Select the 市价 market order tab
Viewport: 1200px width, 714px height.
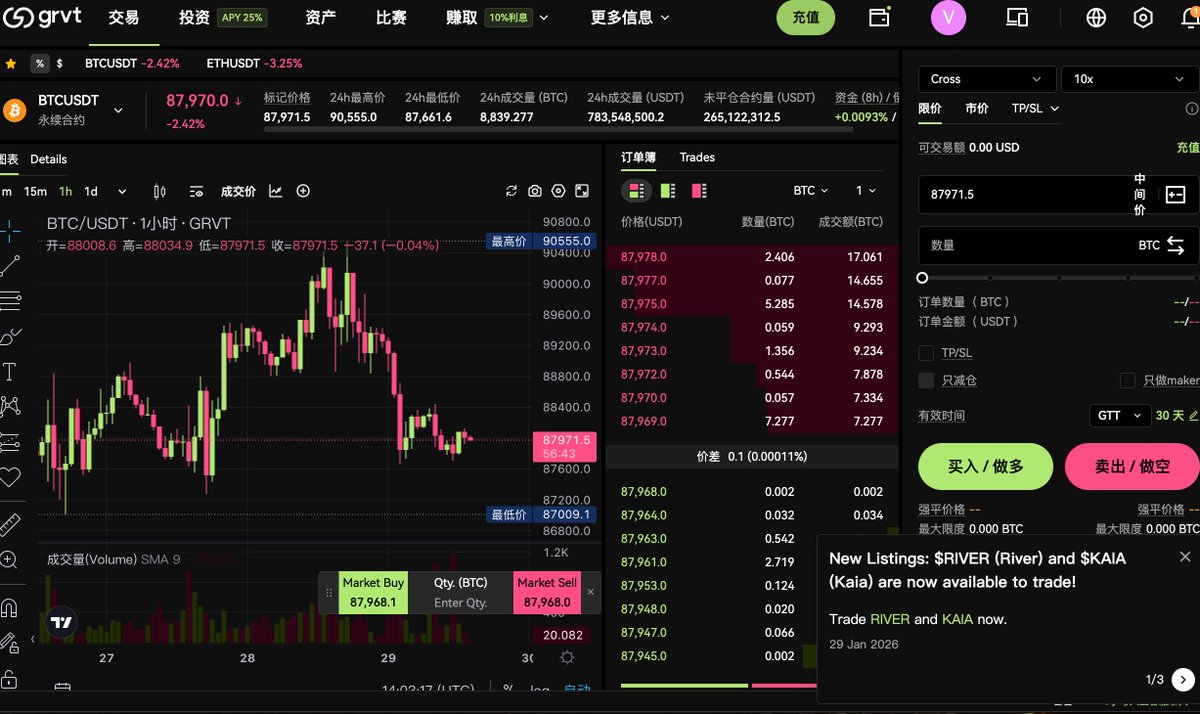pos(978,108)
